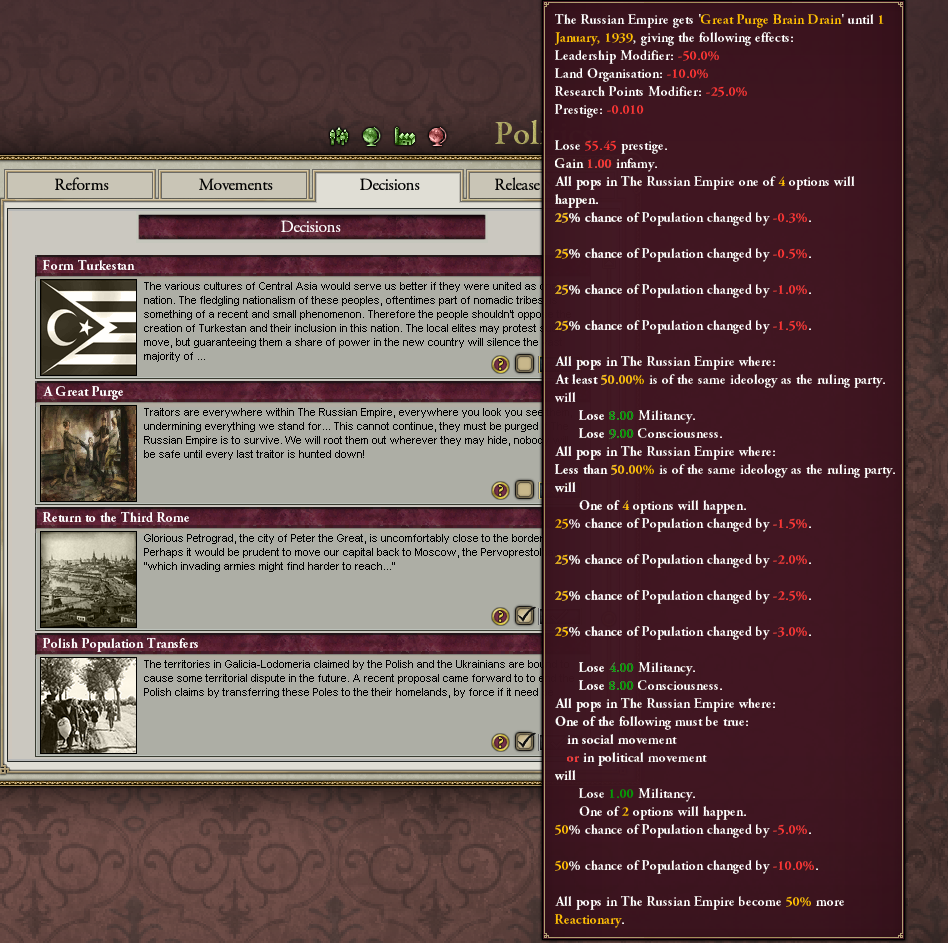The image size is (948, 943).
Task: Switch to the Reforms tab
Action: click(x=80, y=185)
